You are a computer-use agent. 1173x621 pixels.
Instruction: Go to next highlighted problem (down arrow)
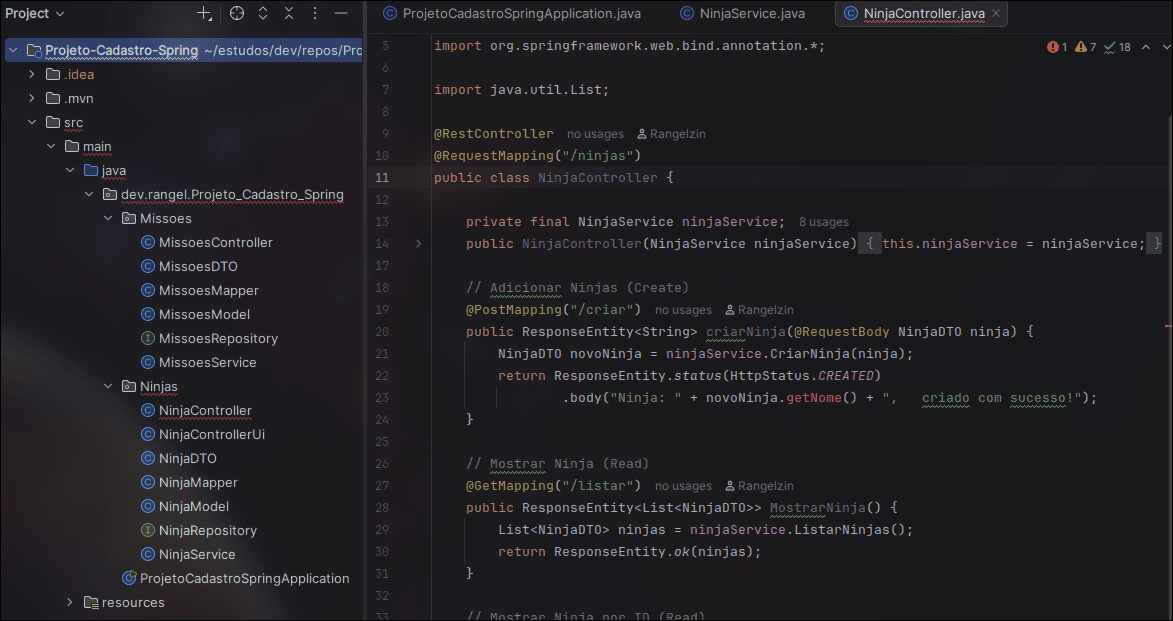pos(1166,47)
